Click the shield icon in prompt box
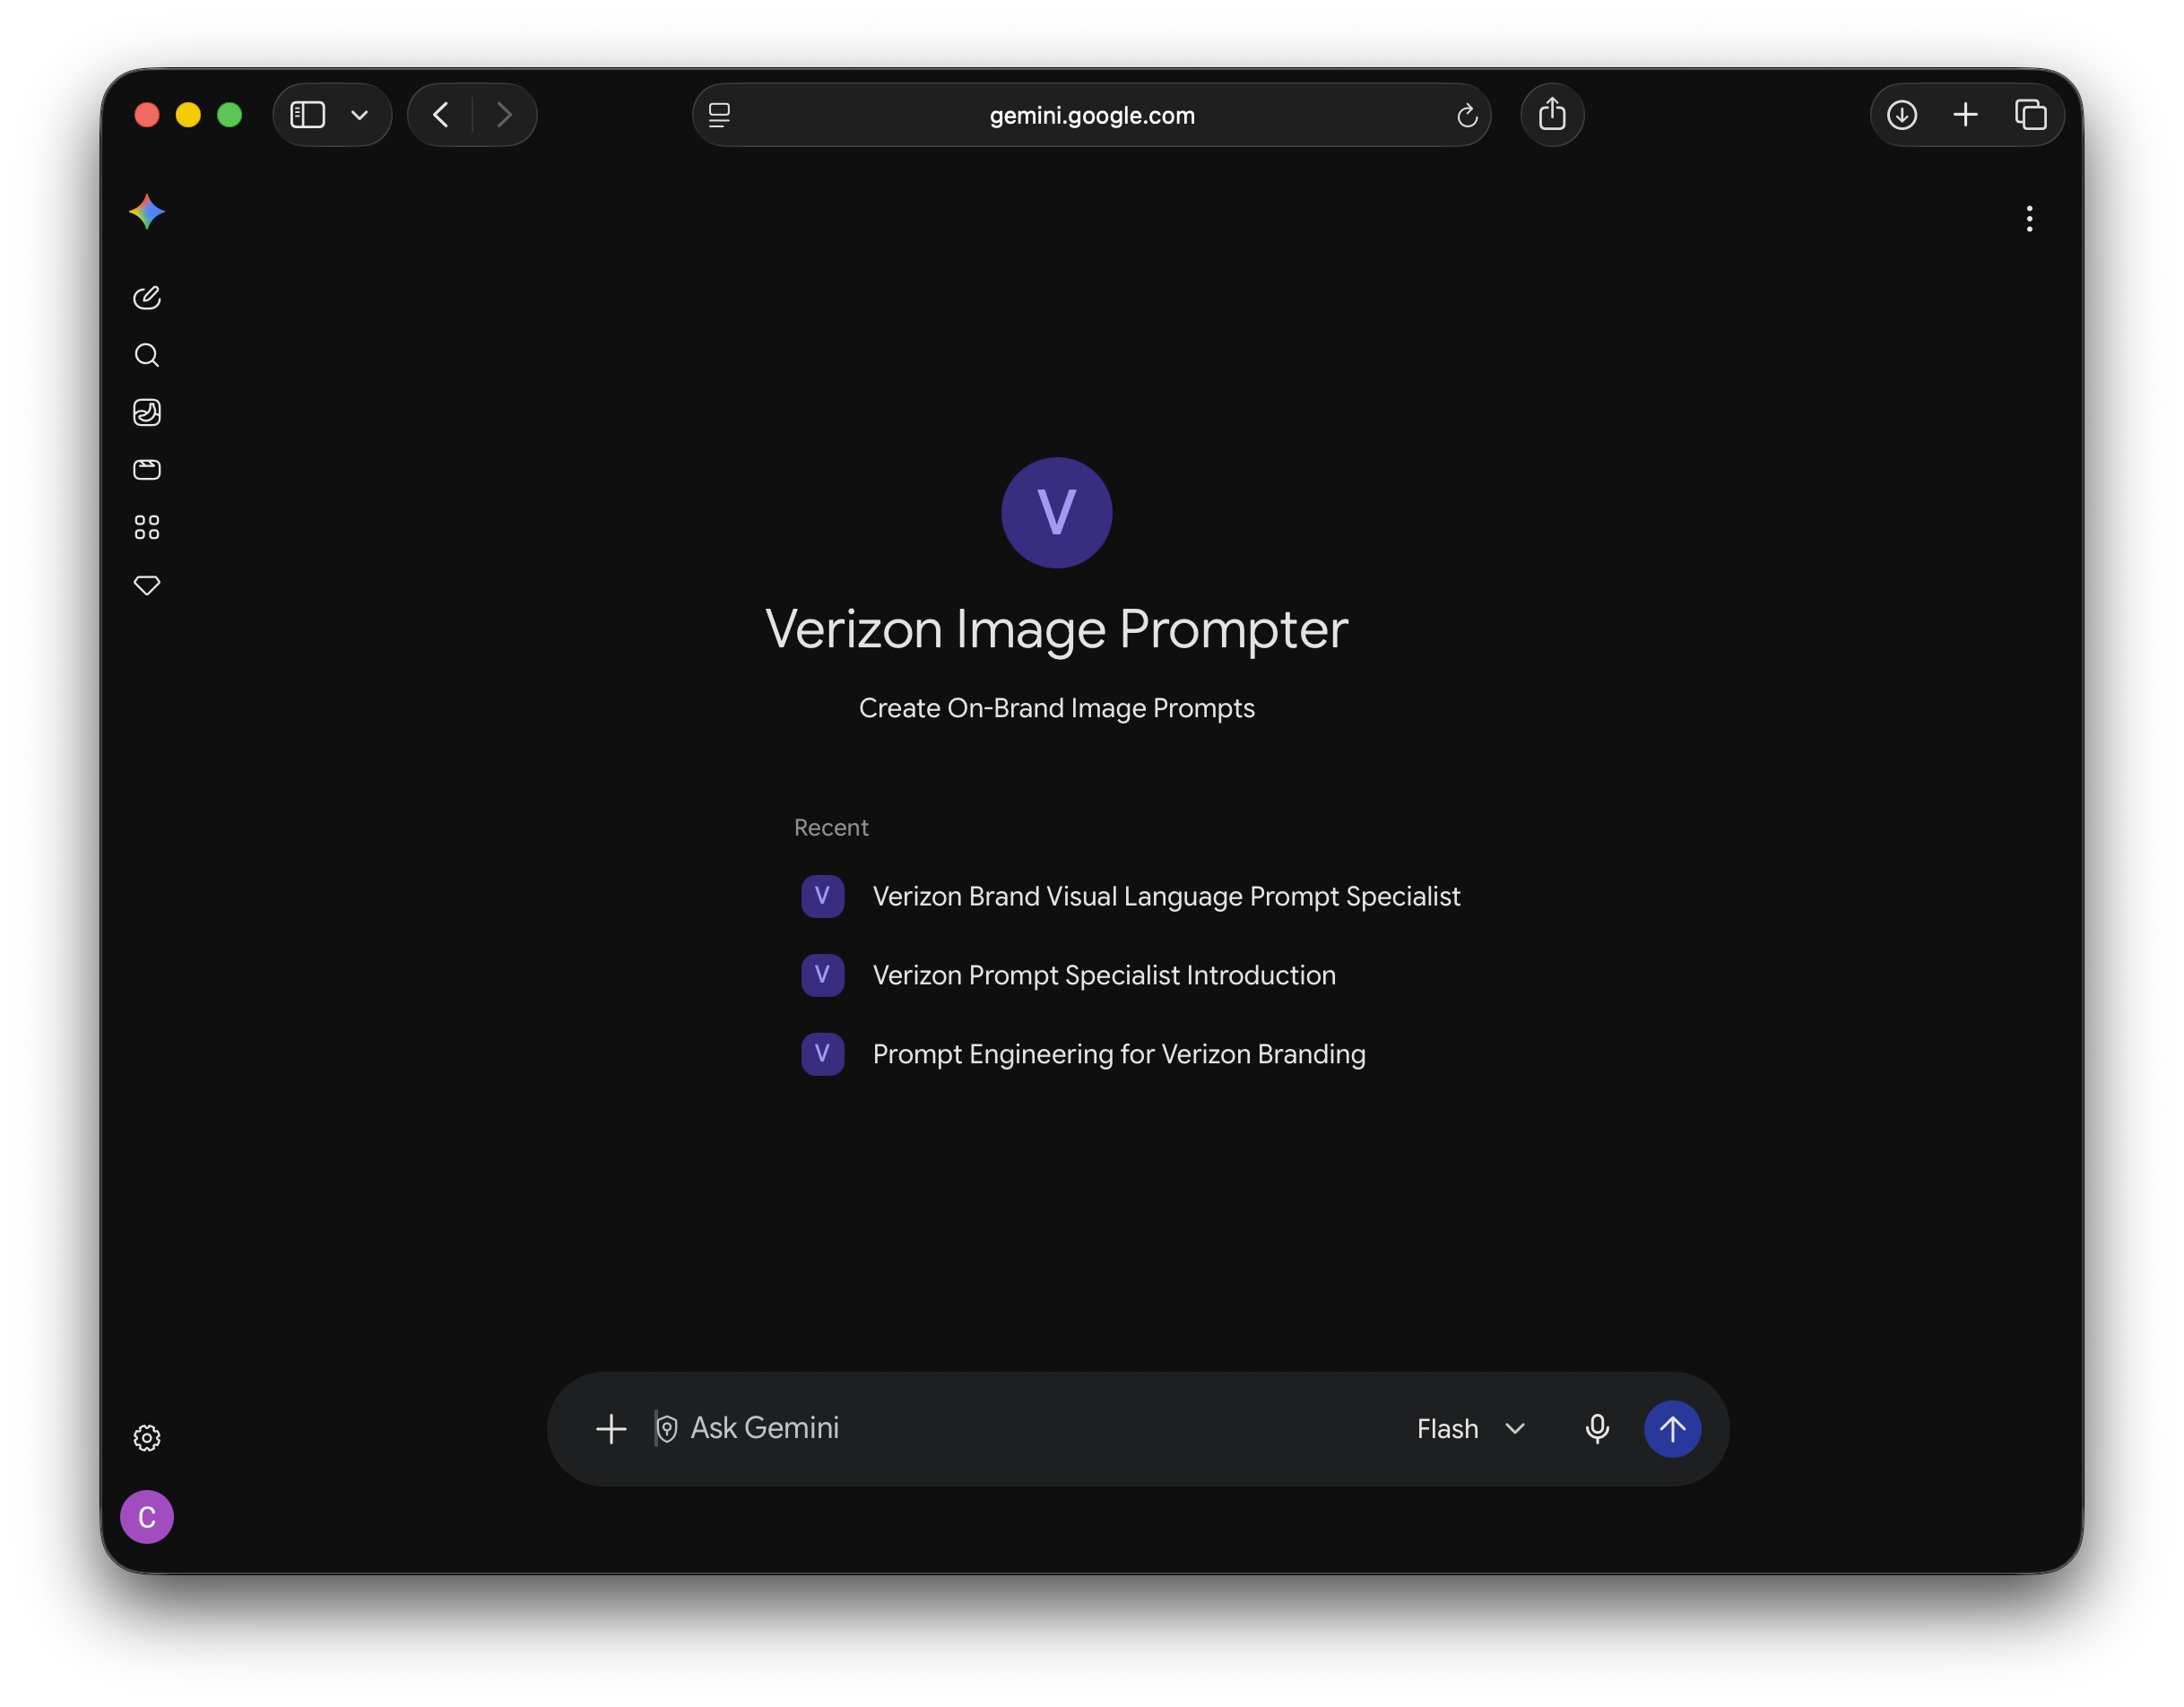The image size is (2184, 1707). (x=667, y=1429)
